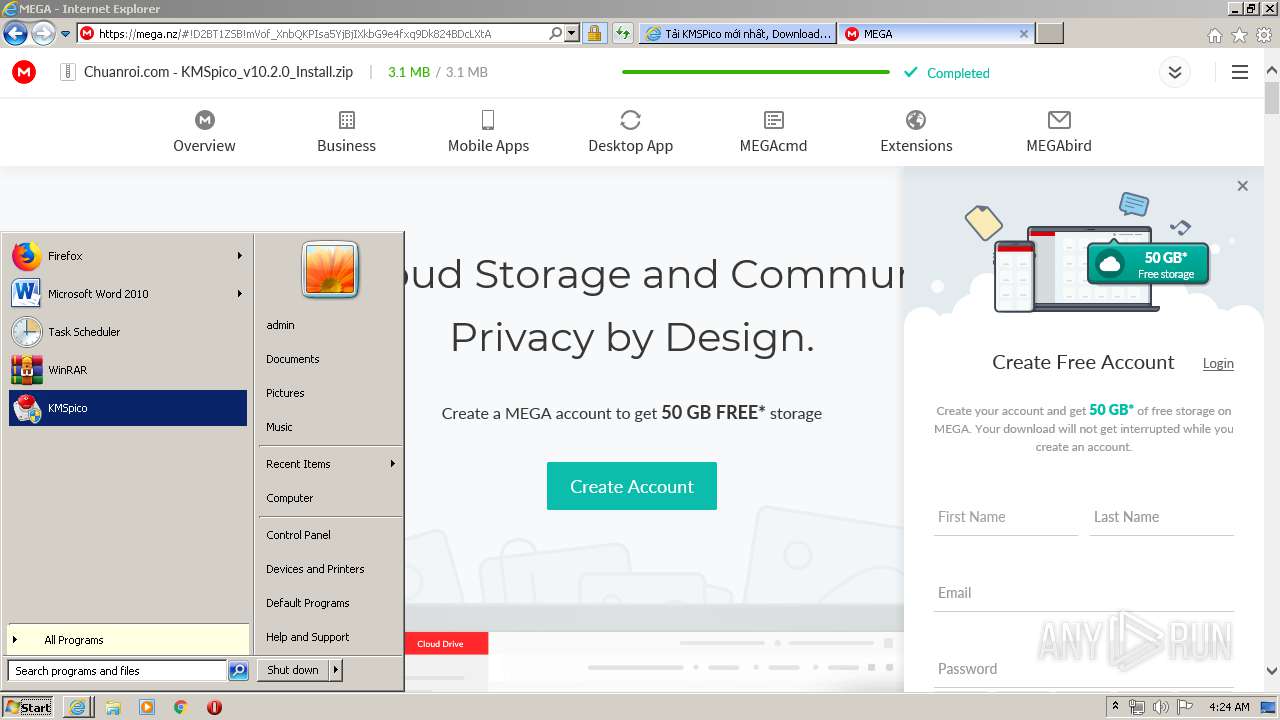This screenshot has width=1280, height=720.
Task: Click the security lock icon
Action: pyautogui.click(x=594, y=33)
